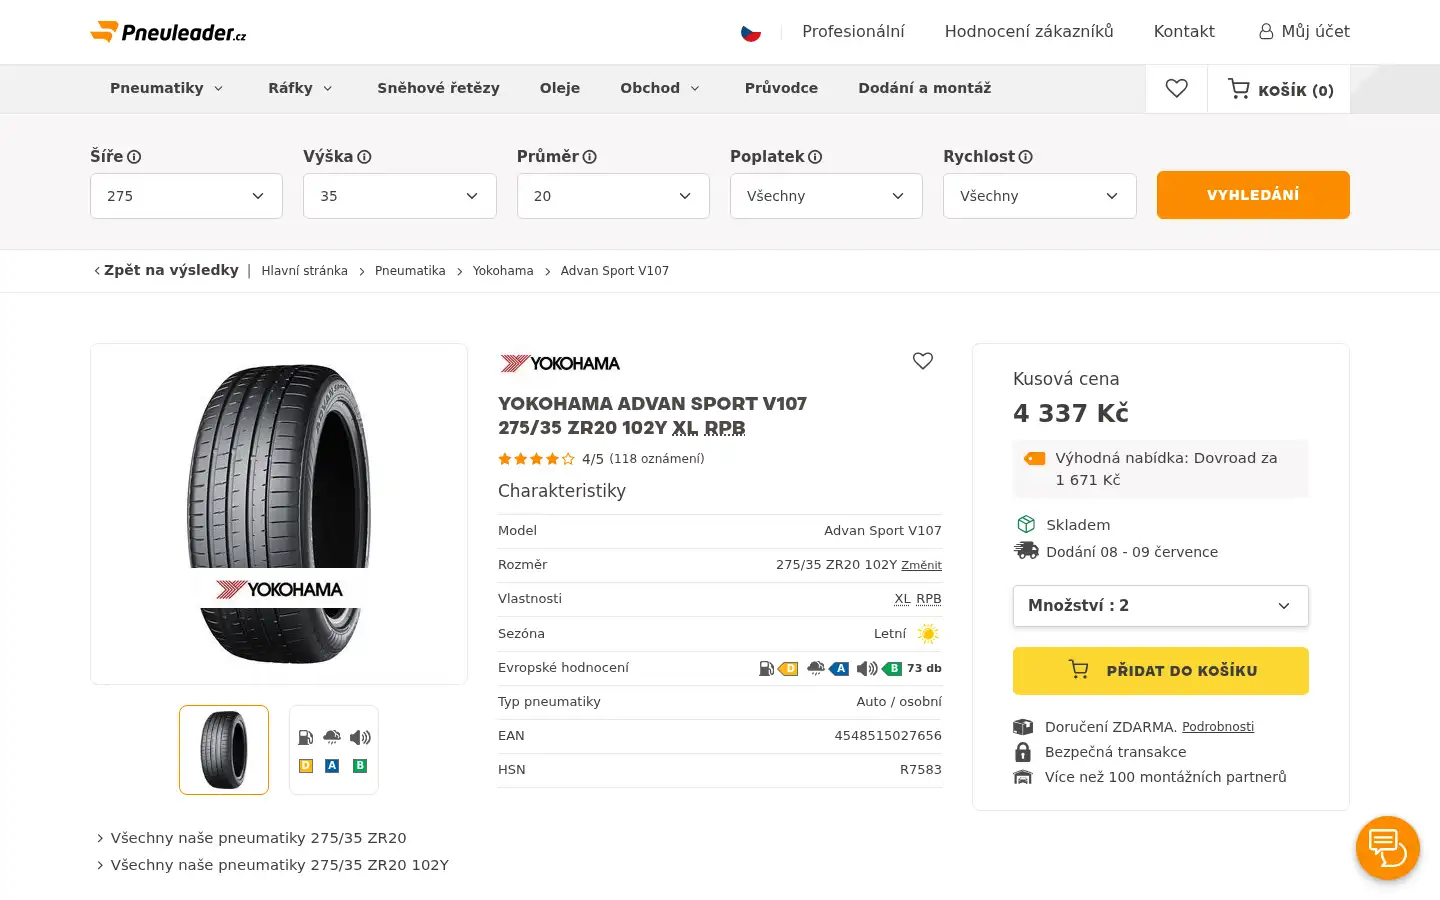Click the fuel efficiency D rating icon
The width and height of the screenshot is (1440, 900).
click(x=778, y=669)
